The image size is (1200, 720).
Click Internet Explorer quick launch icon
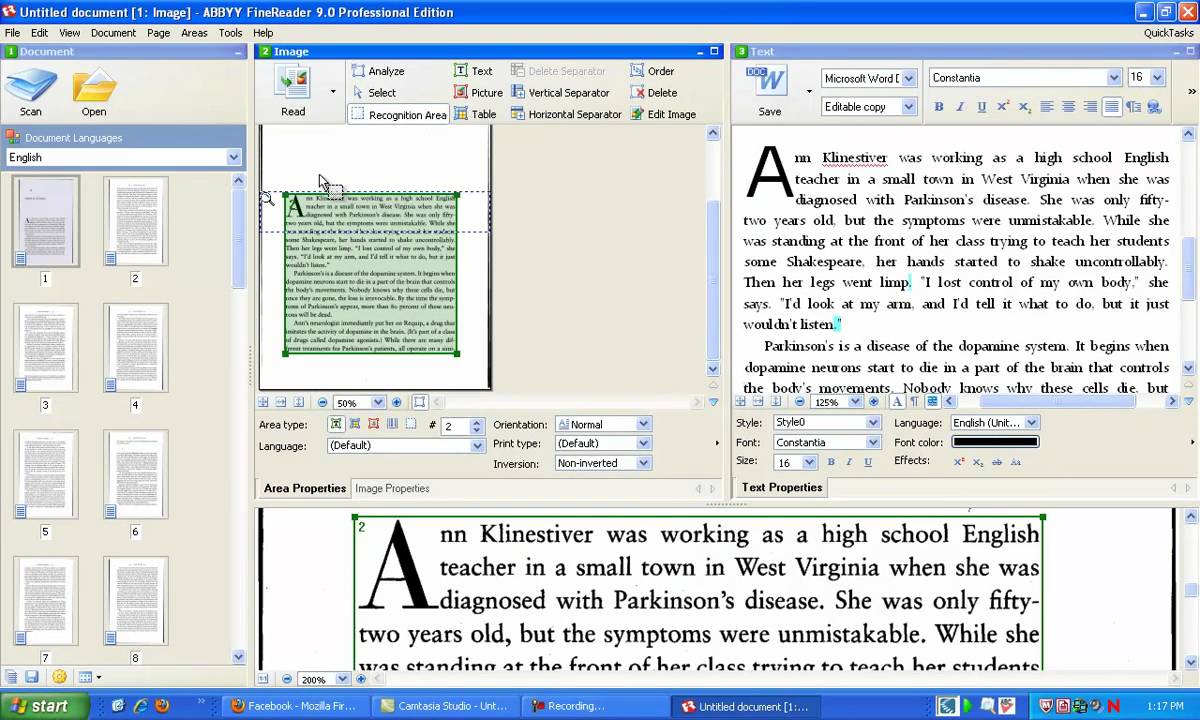[140, 706]
